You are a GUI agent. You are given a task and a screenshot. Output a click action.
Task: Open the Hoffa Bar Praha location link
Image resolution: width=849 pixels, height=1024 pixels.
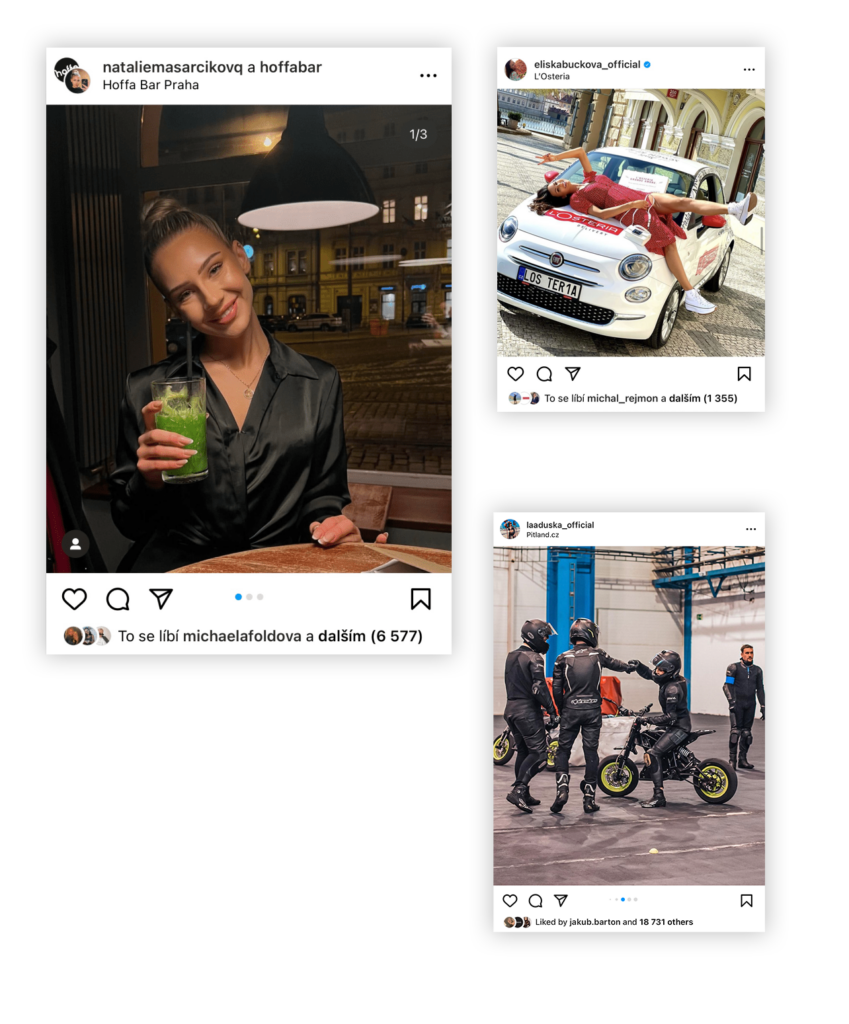pos(151,85)
